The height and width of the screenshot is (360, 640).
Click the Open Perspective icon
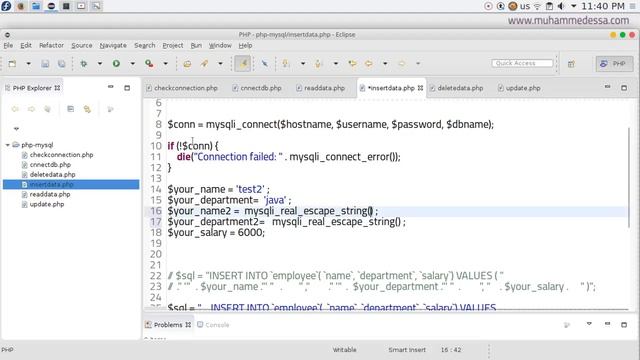click(571, 64)
